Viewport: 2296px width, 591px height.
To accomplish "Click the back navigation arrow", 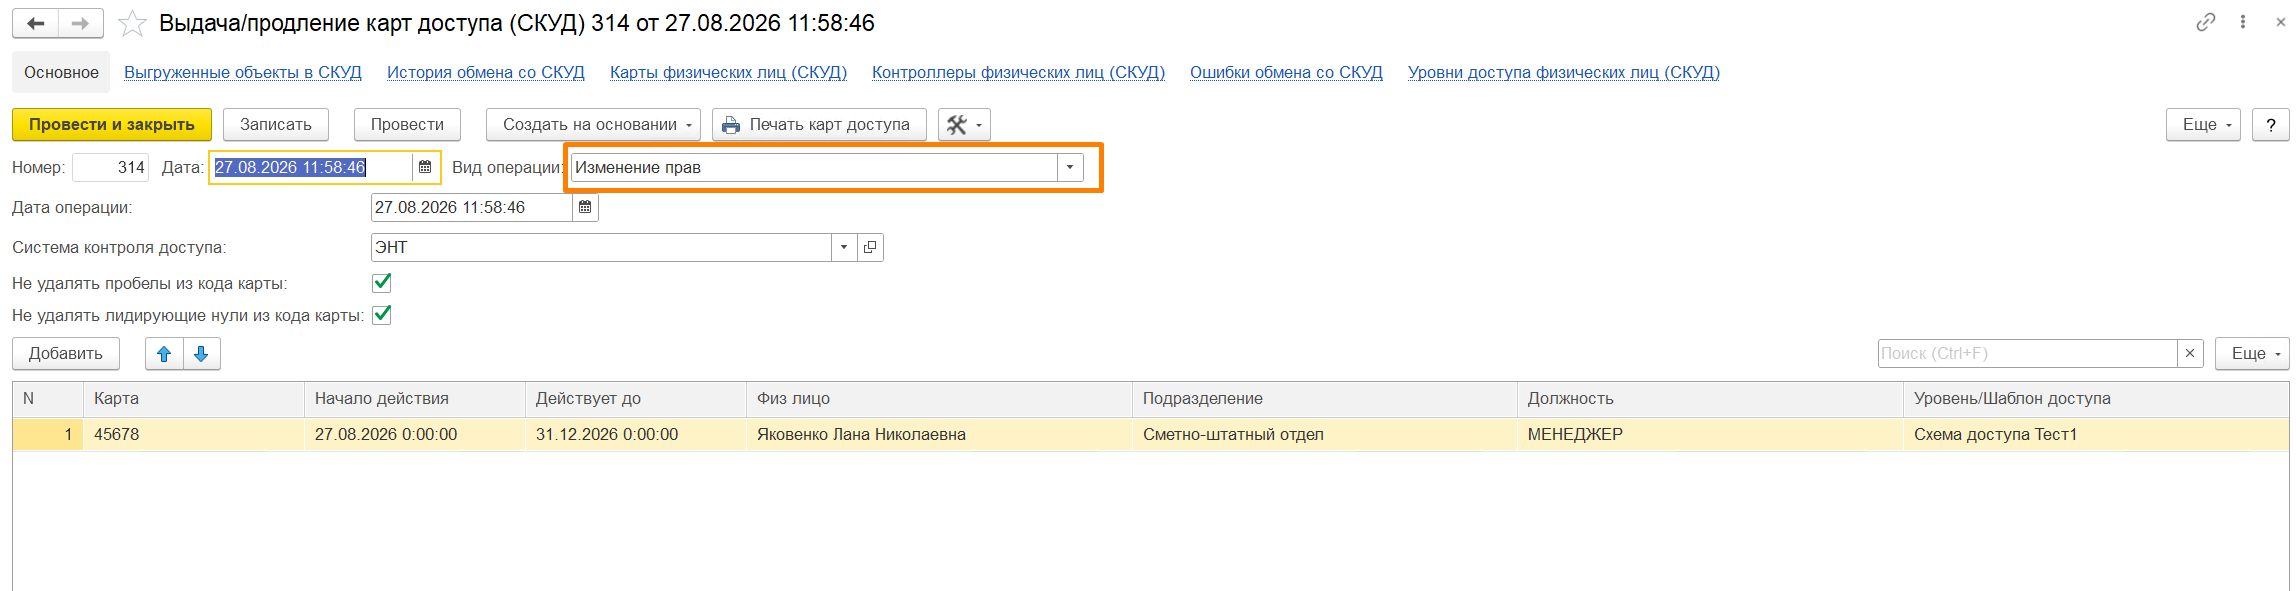I will (36, 23).
